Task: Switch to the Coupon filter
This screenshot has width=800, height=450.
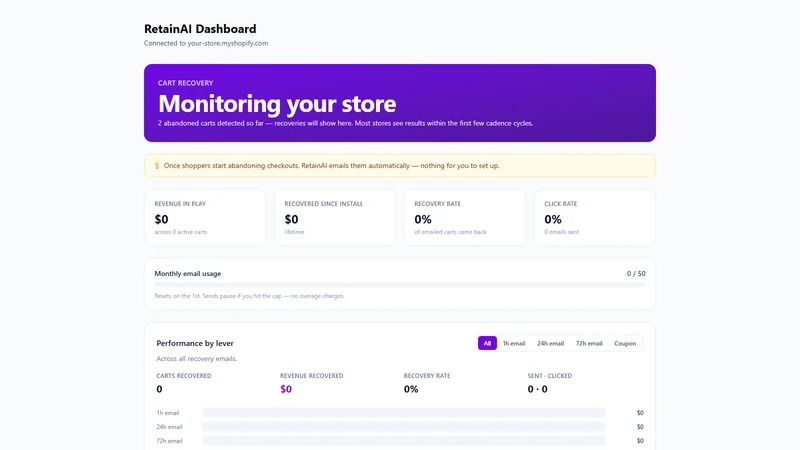Action: coord(625,343)
